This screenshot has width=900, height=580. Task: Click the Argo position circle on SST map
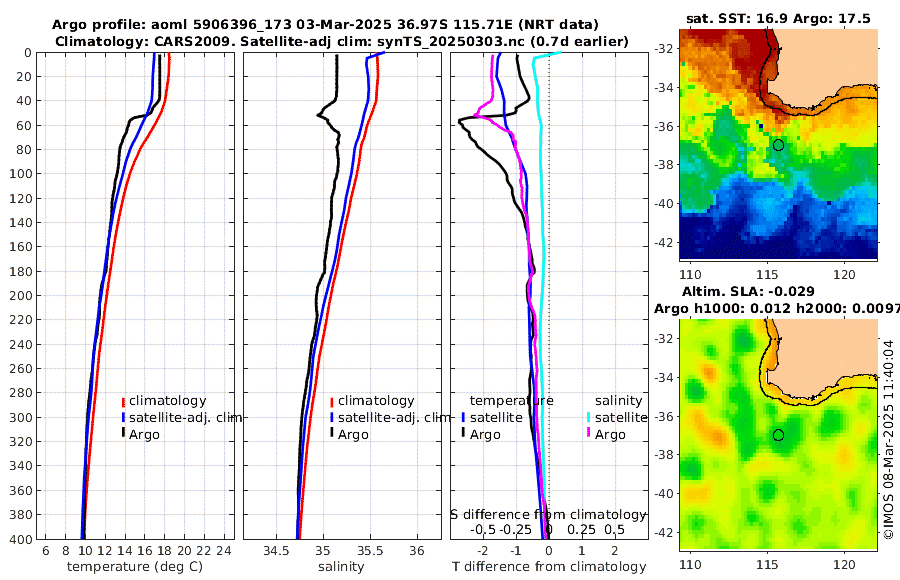[x=778, y=145]
